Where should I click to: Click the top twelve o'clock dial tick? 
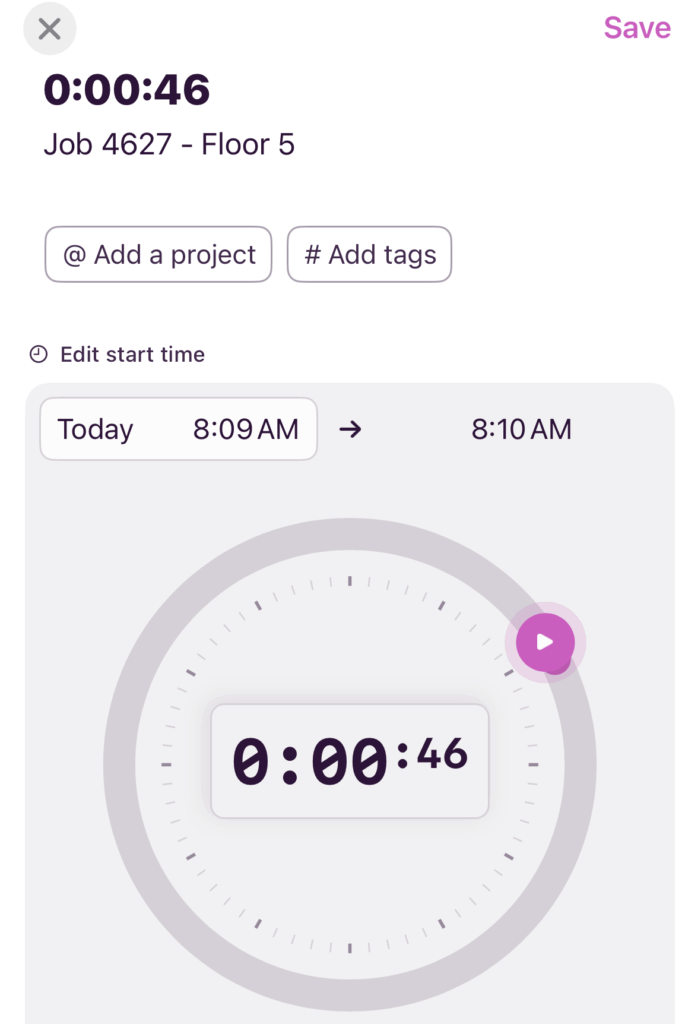pyautogui.click(x=350, y=580)
